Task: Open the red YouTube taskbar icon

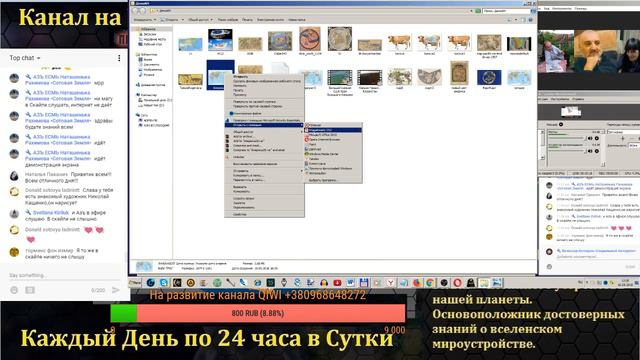Action: [337, 282]
